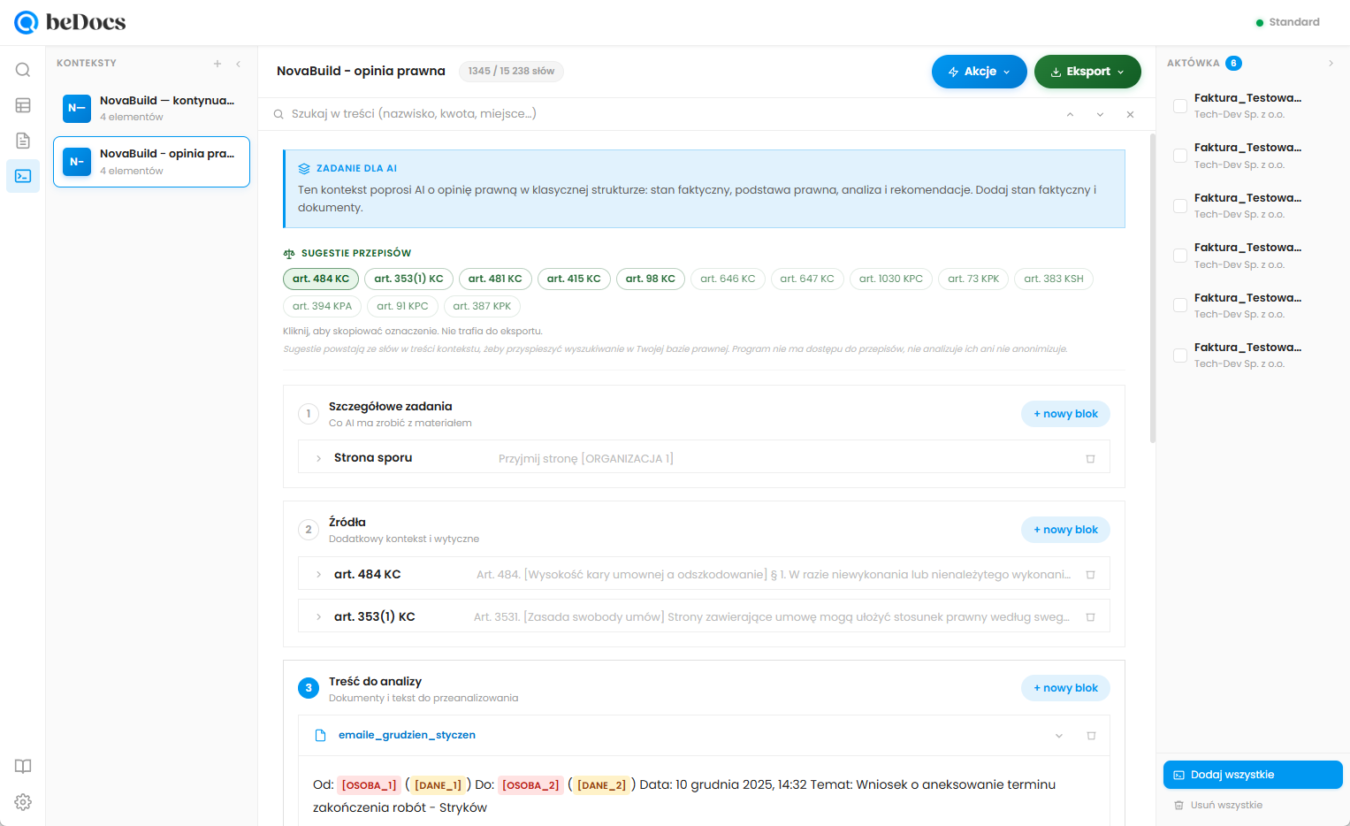Click Usuń wszystkie in Aktówka
This screenshot has height=826, width=1350.
(1217, 805)
